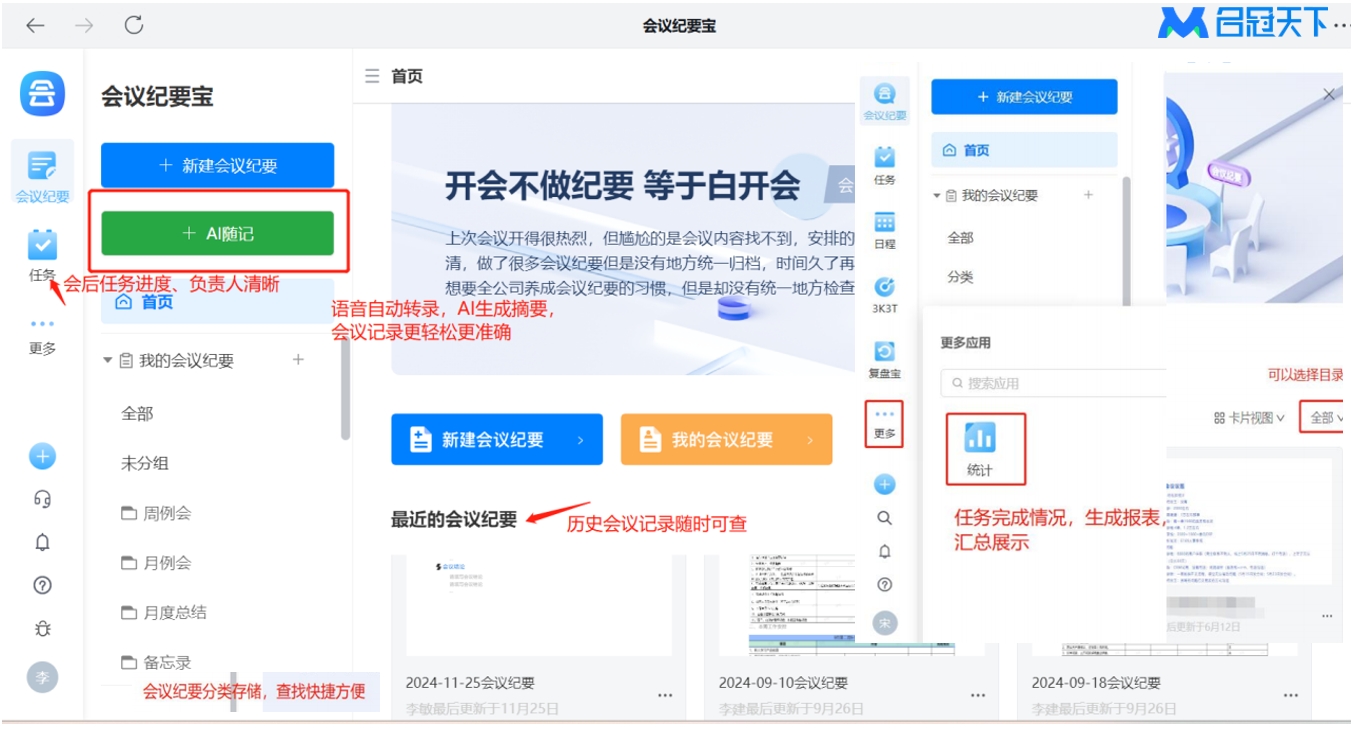Image resolution: width=1356 pixels, height=729 pixels.
Task: Click the 会议纪要宝 app logo in main sidebar
Action: coord(42,94)
